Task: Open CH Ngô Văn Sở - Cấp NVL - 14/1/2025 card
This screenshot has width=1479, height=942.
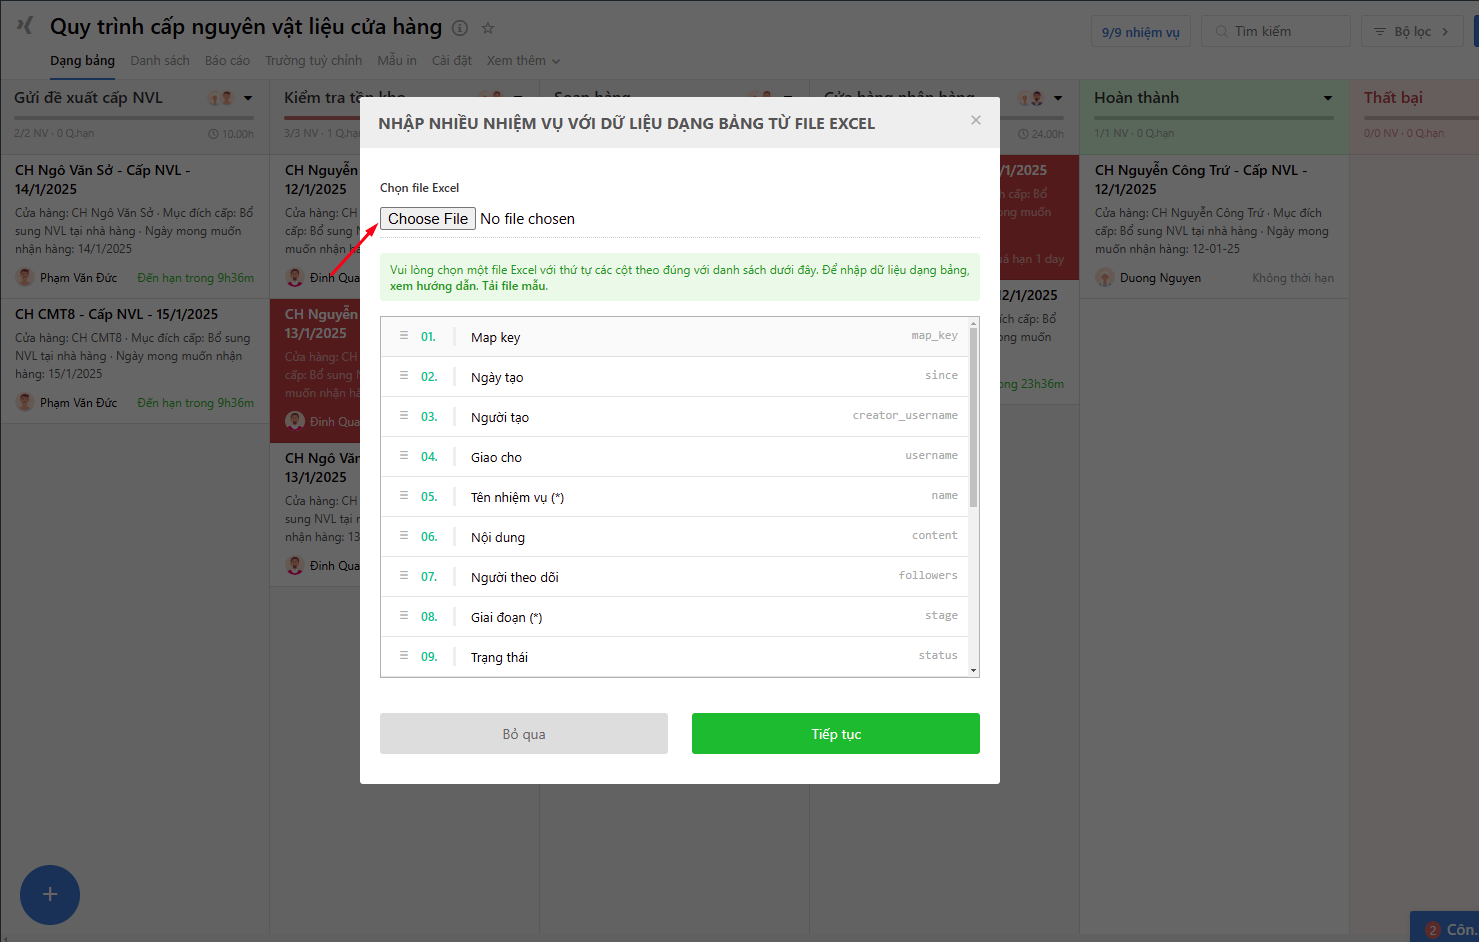Action: pyautogui.click(x=135, y=226)
